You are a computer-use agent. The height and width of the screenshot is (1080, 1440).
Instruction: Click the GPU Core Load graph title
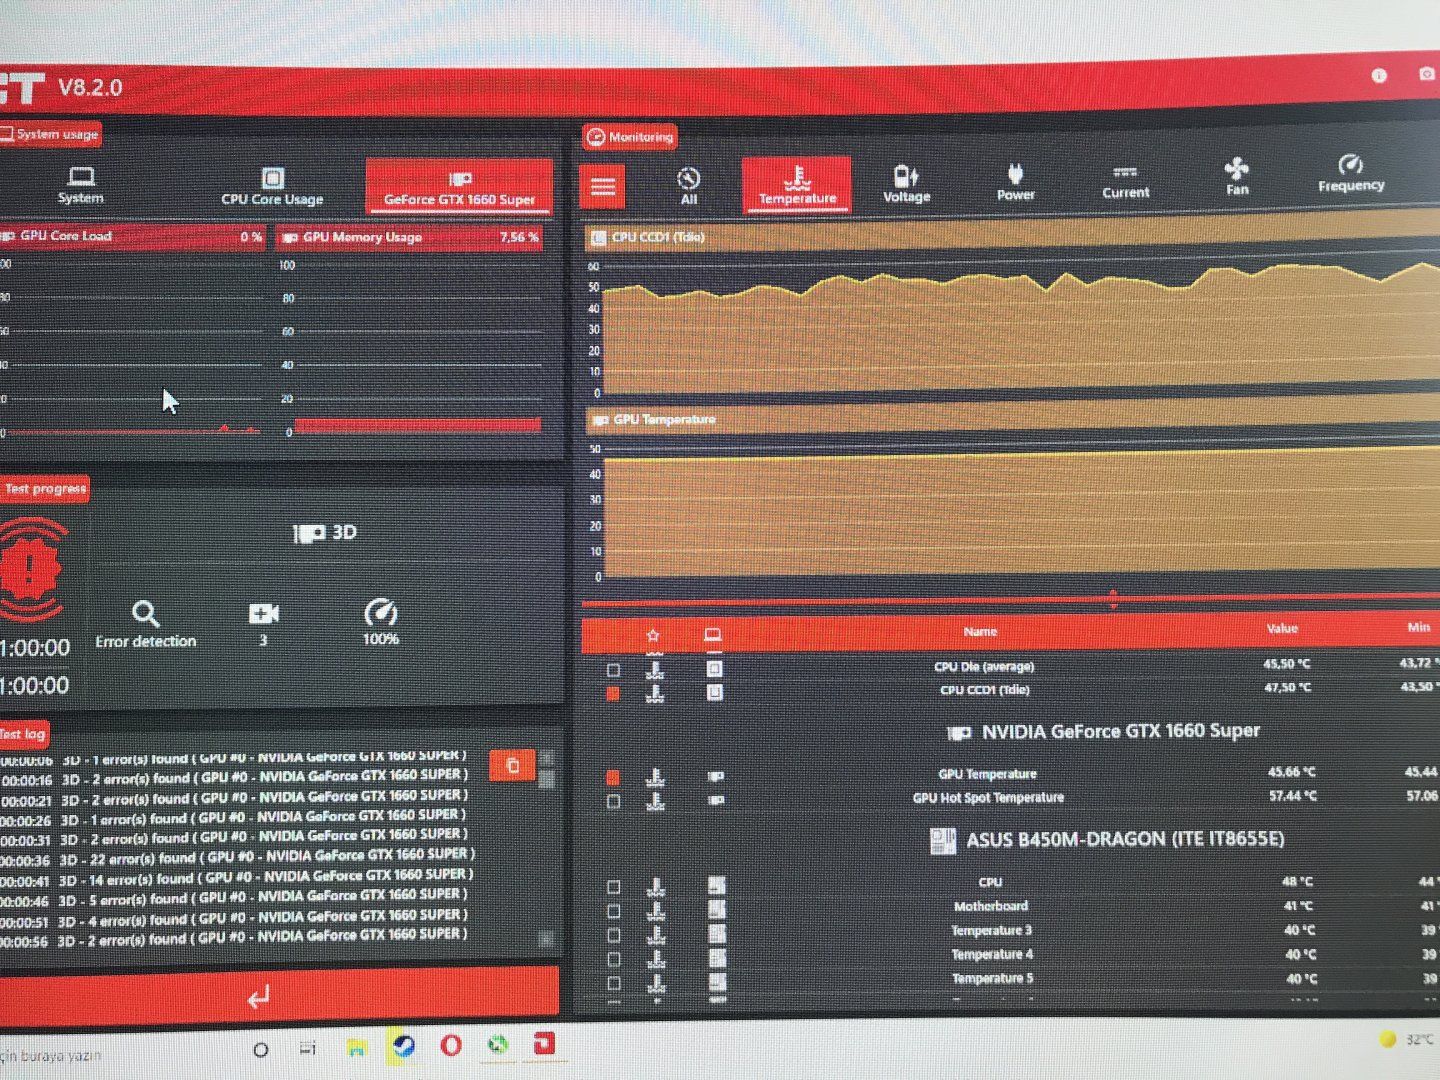pos(66,236)
